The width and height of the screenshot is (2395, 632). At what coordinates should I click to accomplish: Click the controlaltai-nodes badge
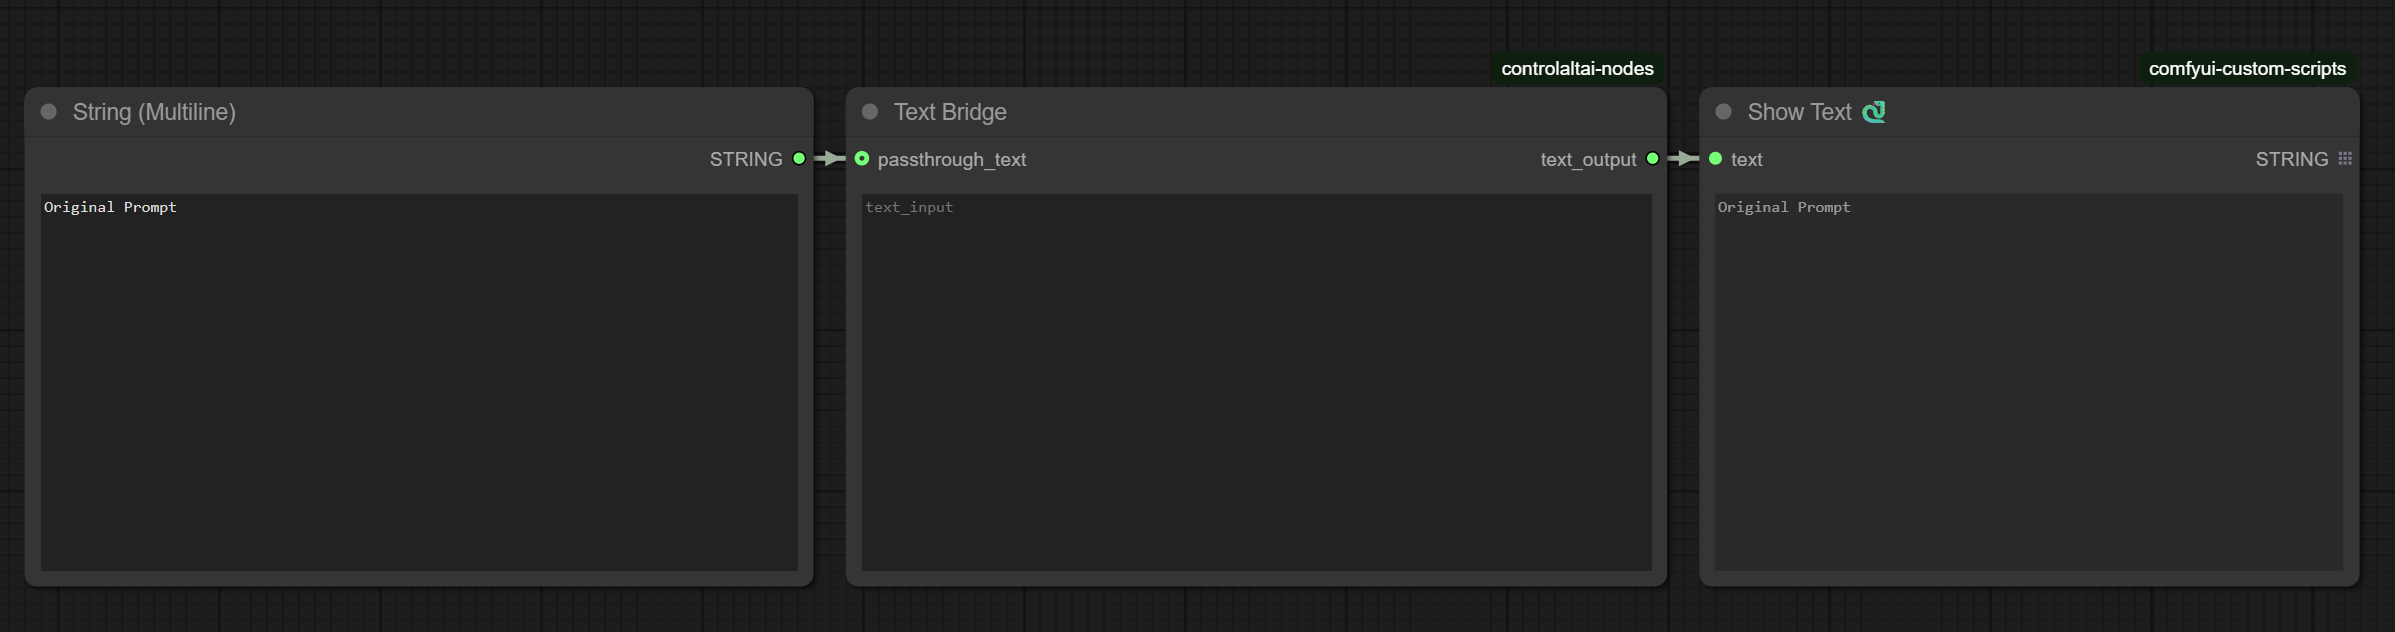[x=1577, y=69]
